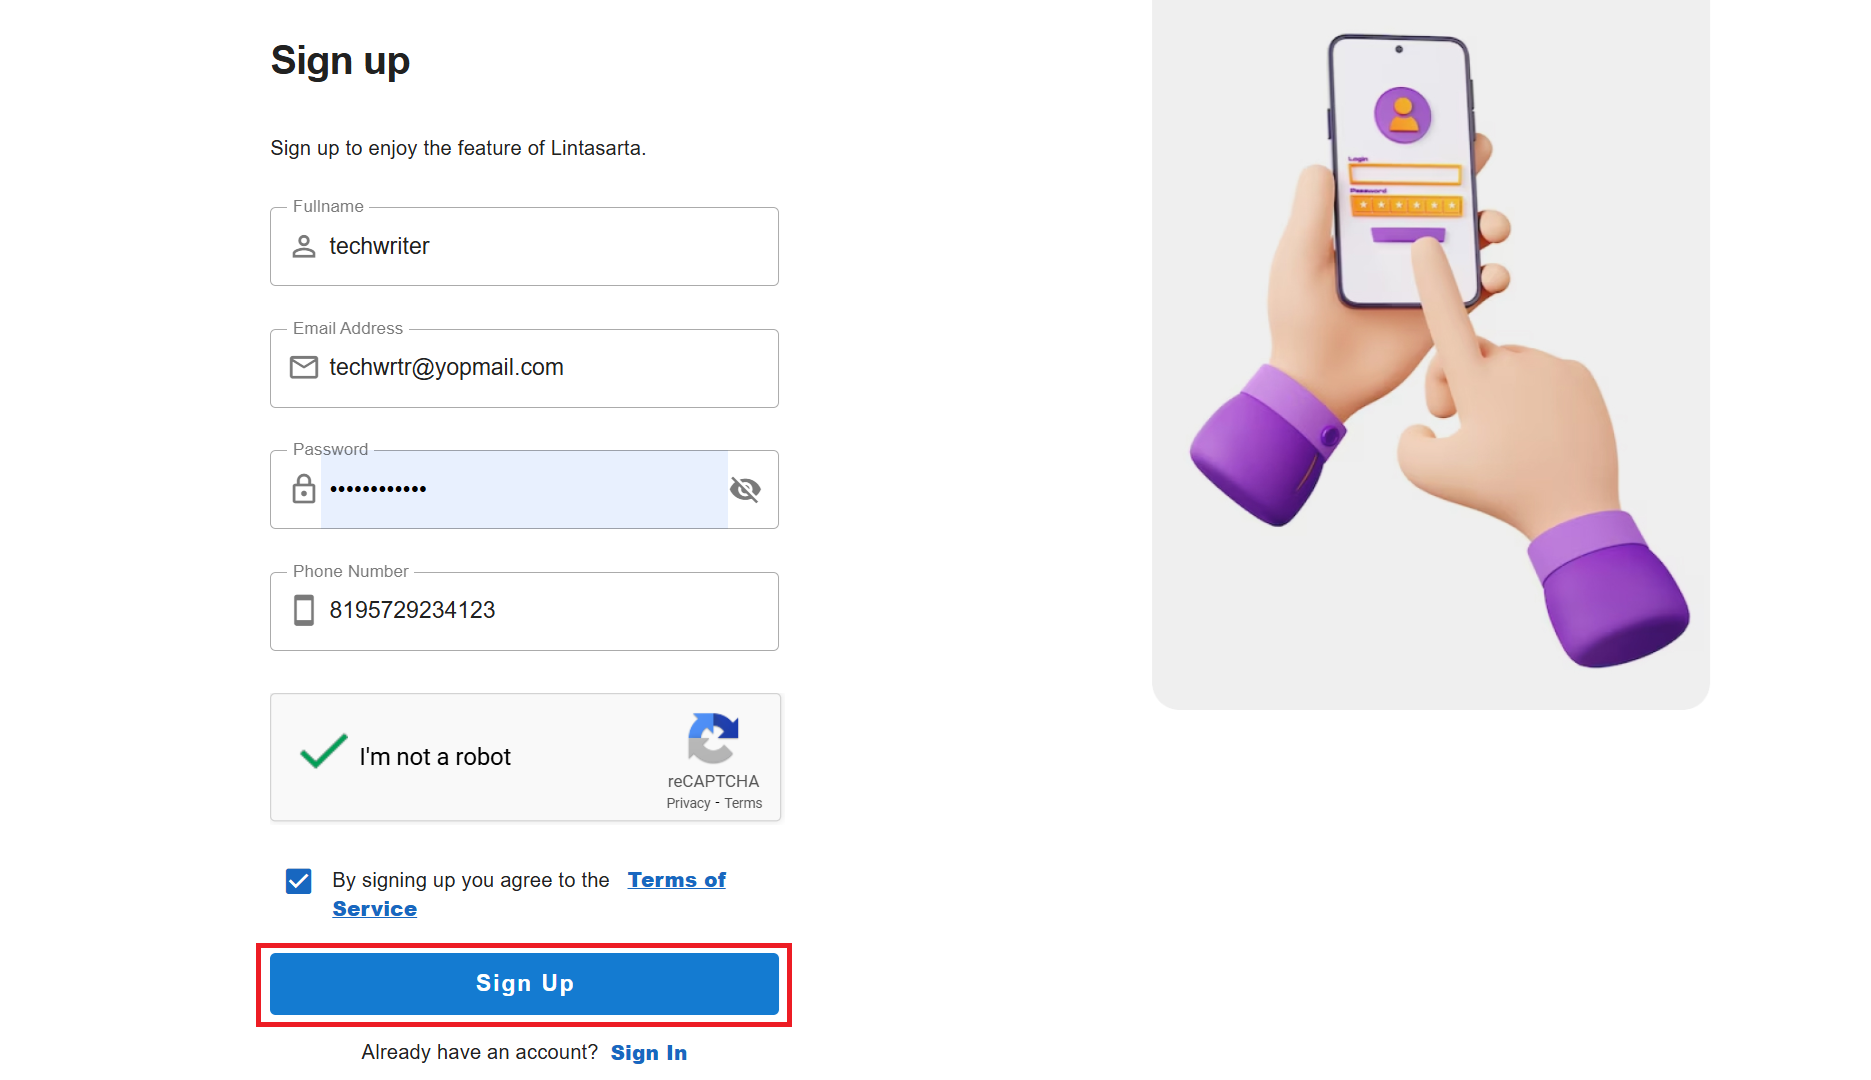Click the I'm not a robot label
This screenshot has height=1080, width=1871.
point(435,757)
